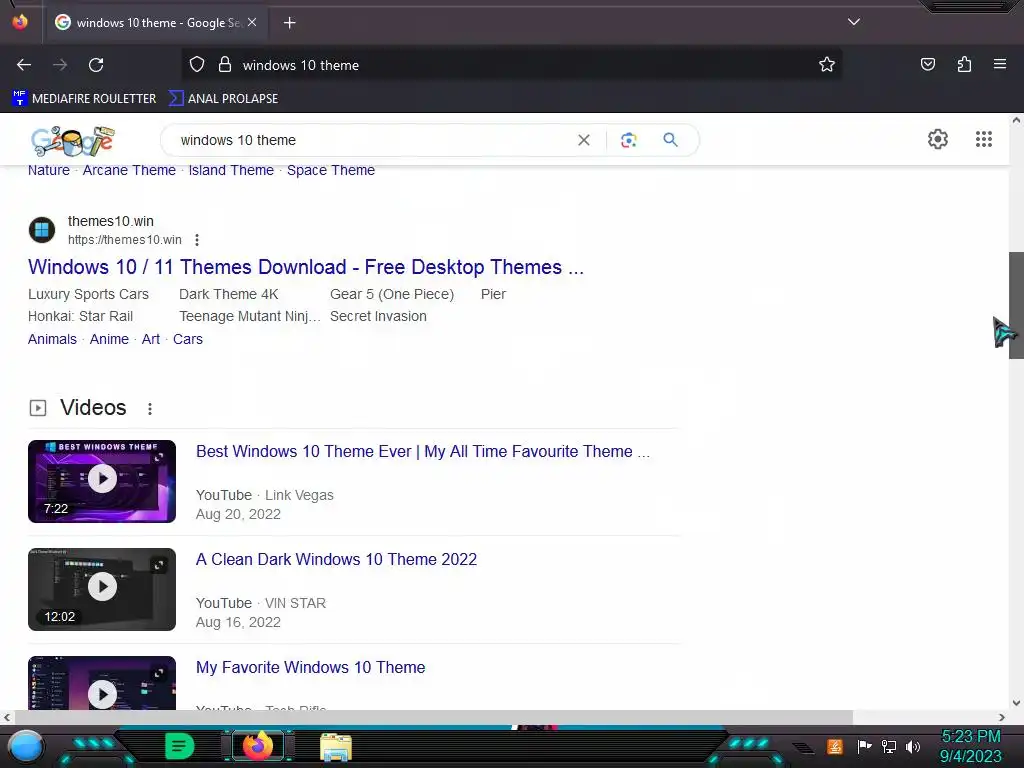Open MEDIAFIRE ROULETTER bookmark
The height and width of the screenshot is (768, 1024).
[84, 99]
